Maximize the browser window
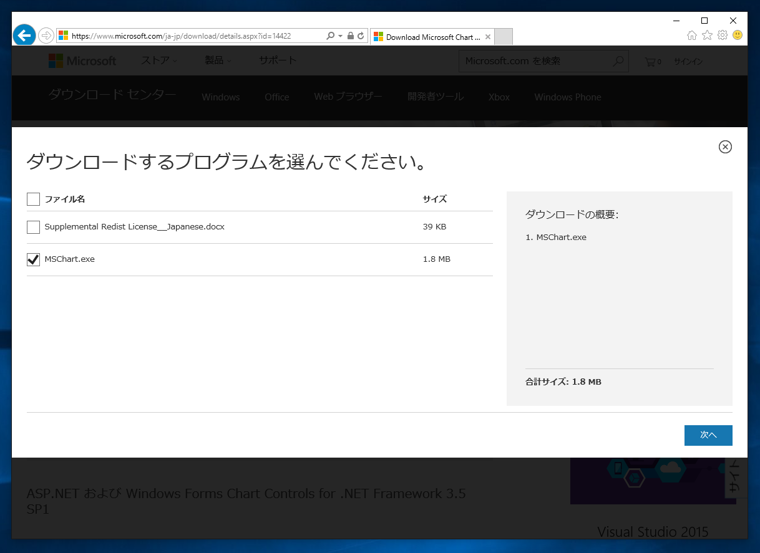760x553 pixels. click(x=704, y=20)
